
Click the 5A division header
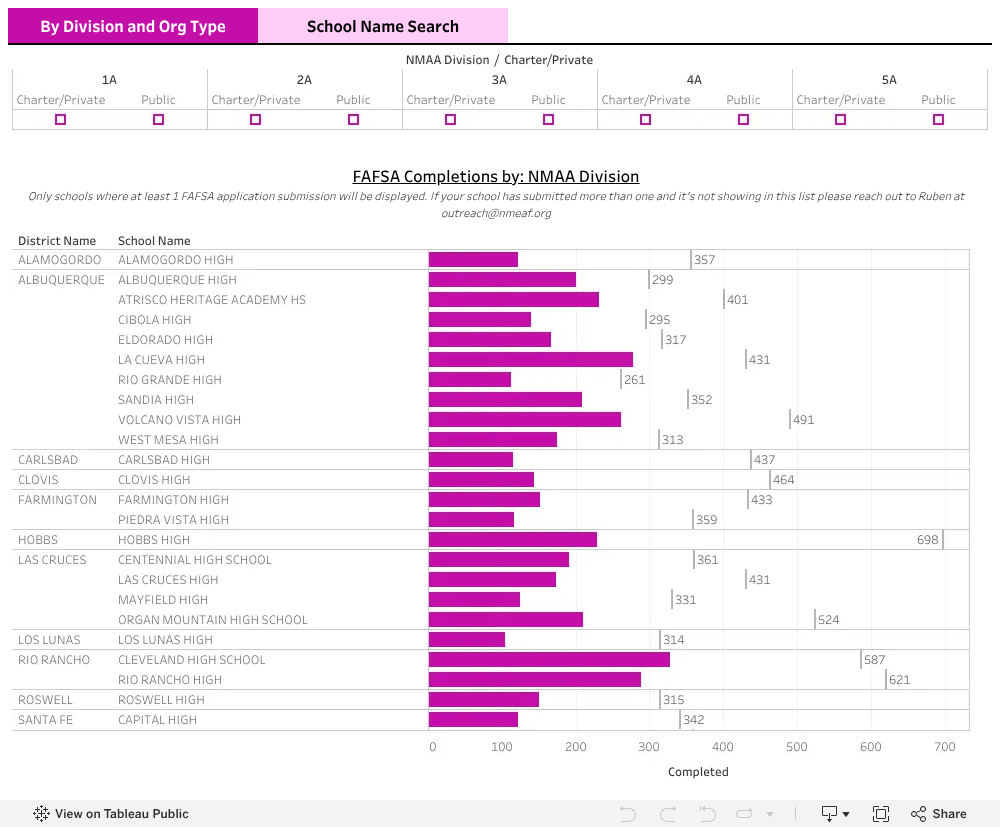tap(889, 80)
